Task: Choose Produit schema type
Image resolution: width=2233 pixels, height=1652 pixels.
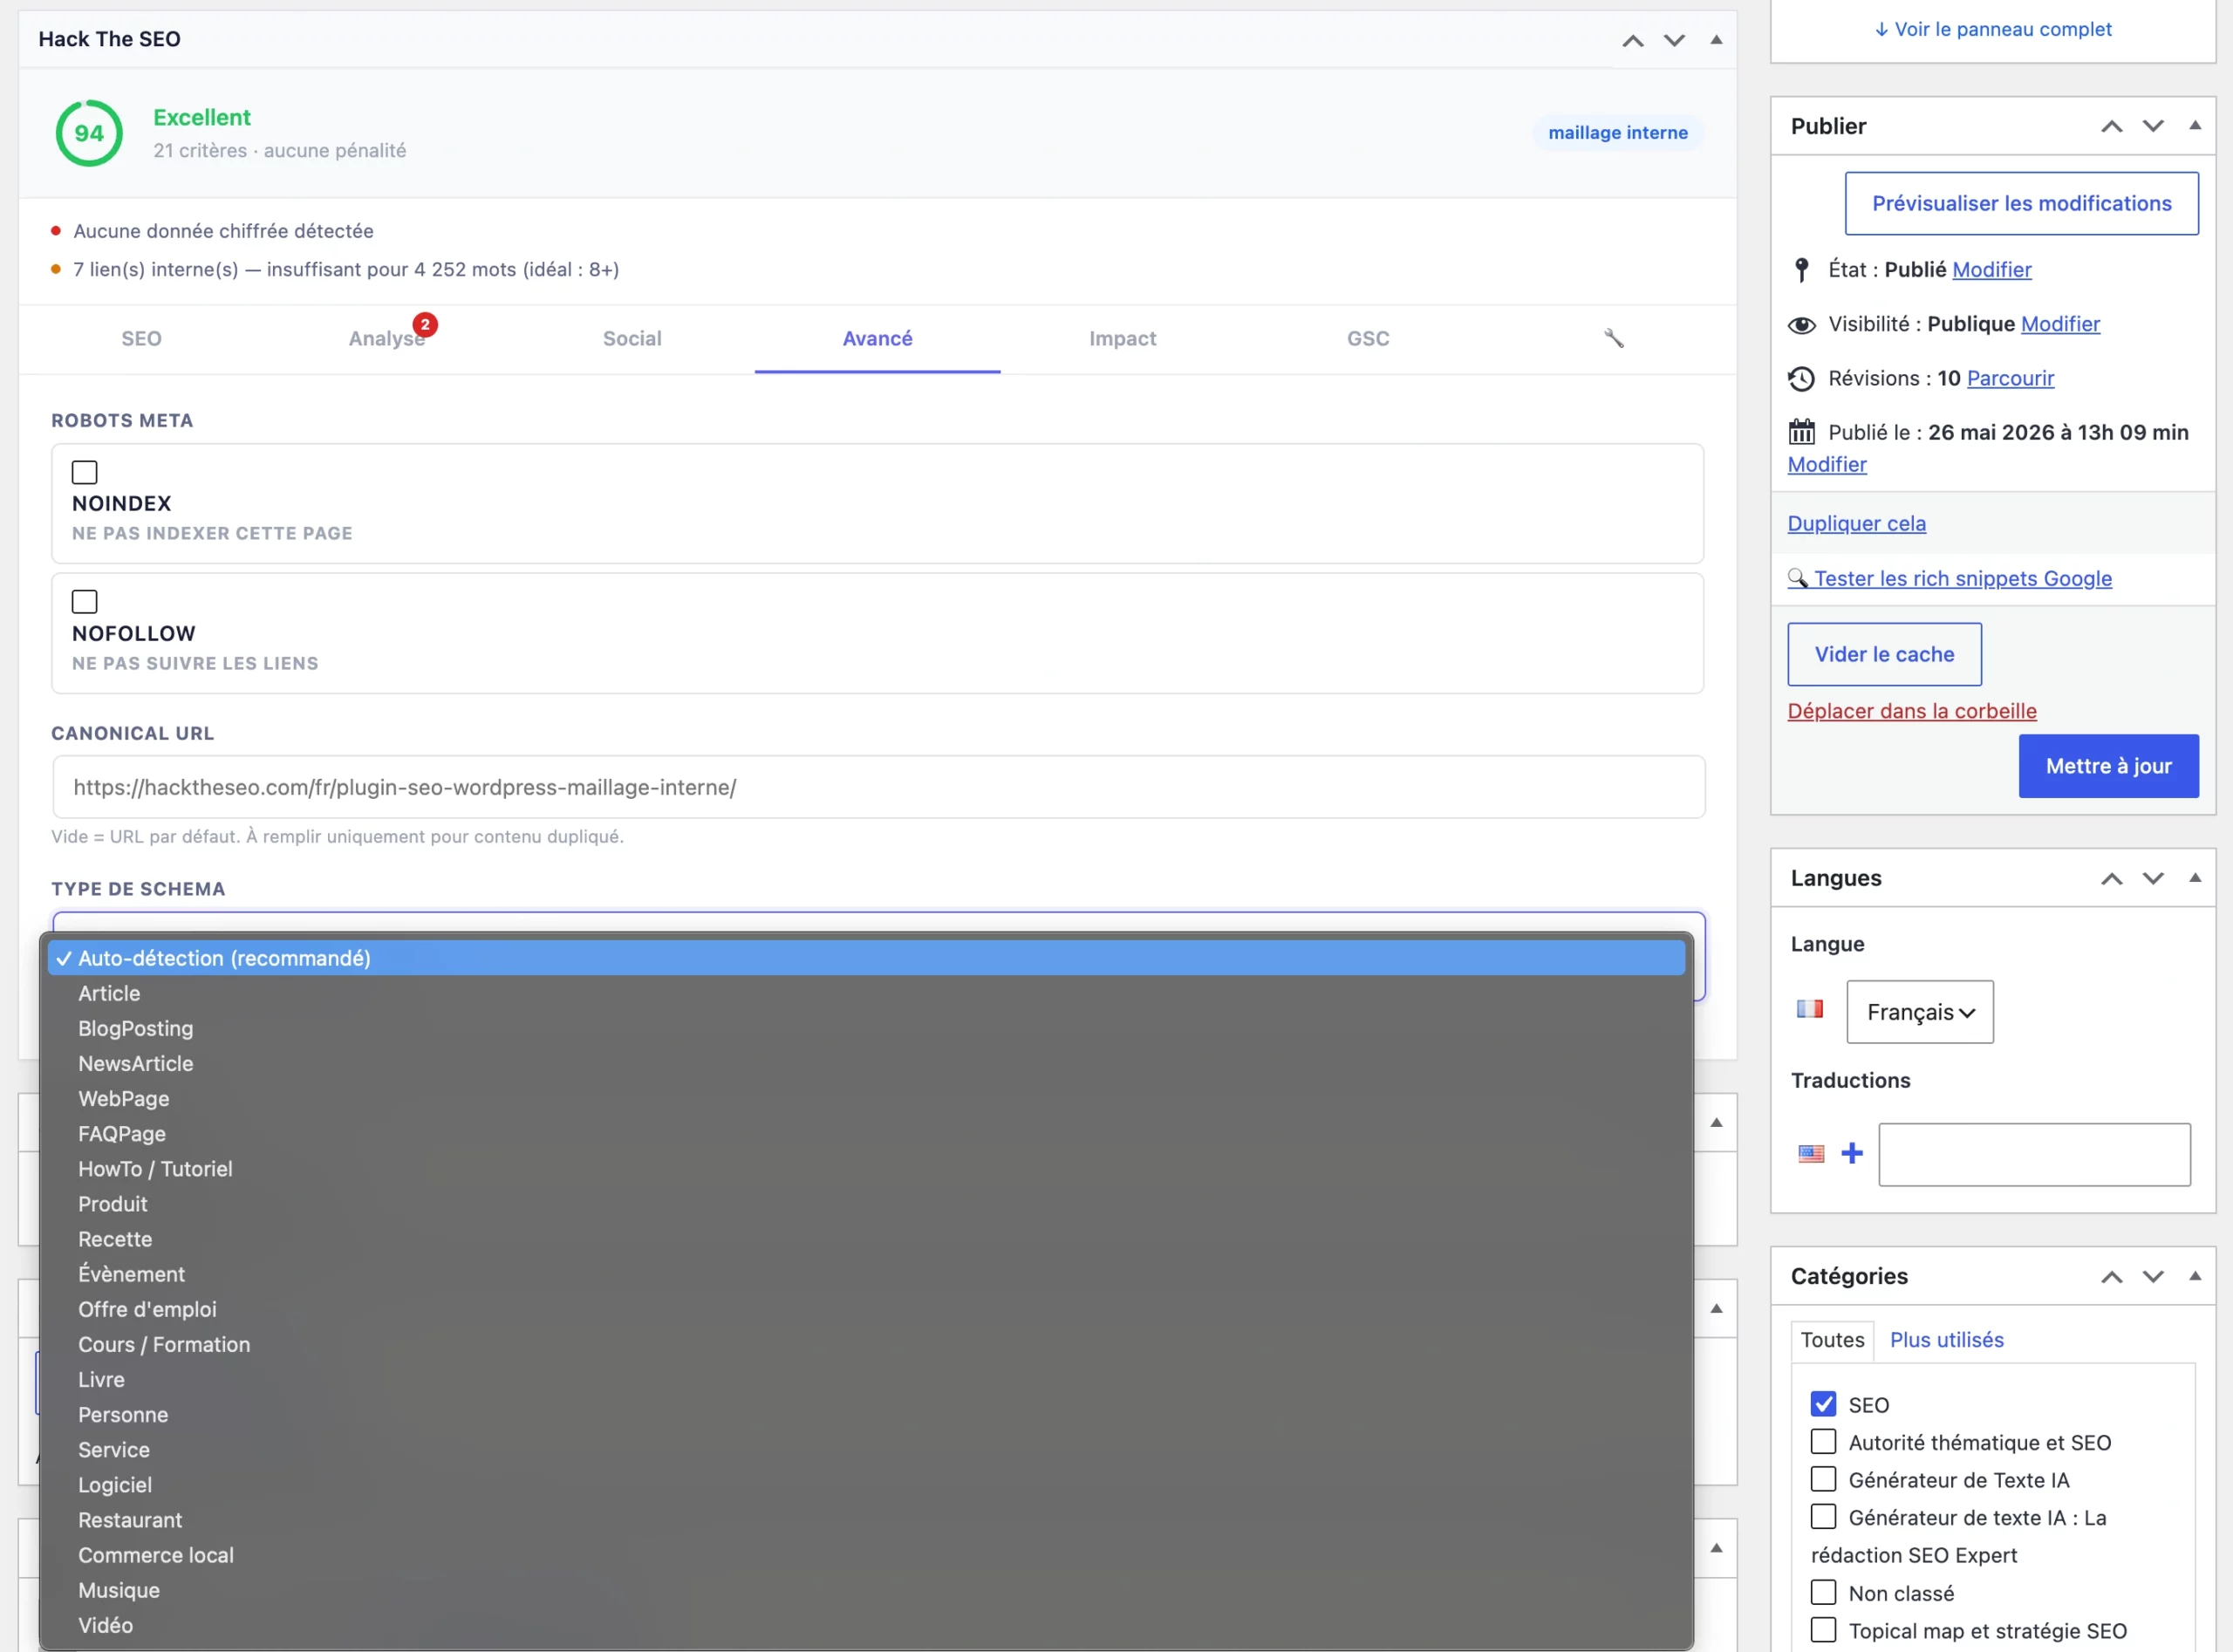Action: point(866,1204)
